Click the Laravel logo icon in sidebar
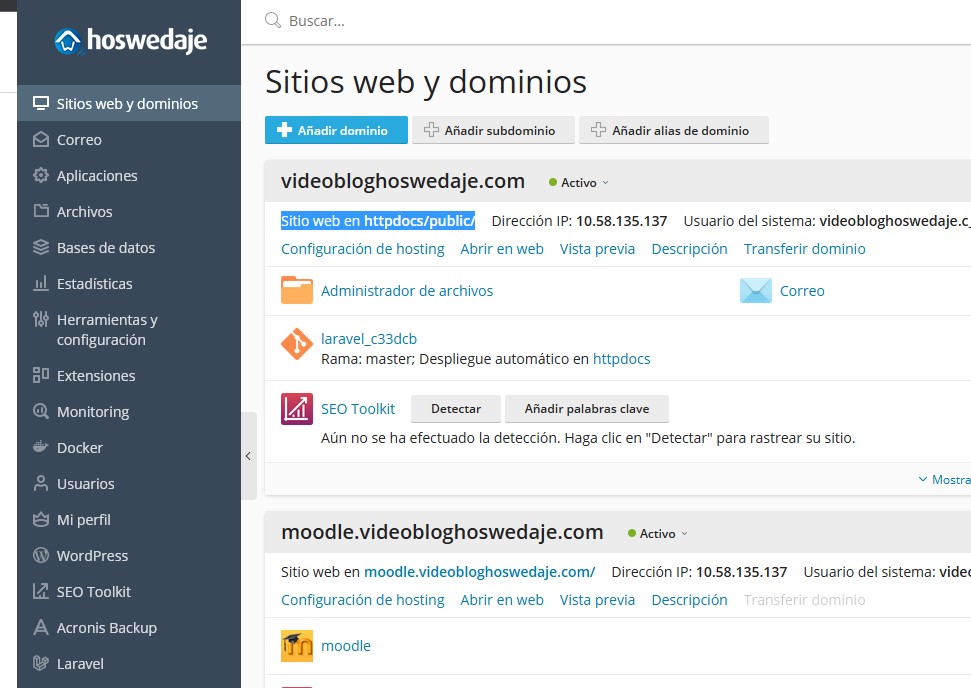This screenshot has height=688, width=971. (x=41, y=663)
